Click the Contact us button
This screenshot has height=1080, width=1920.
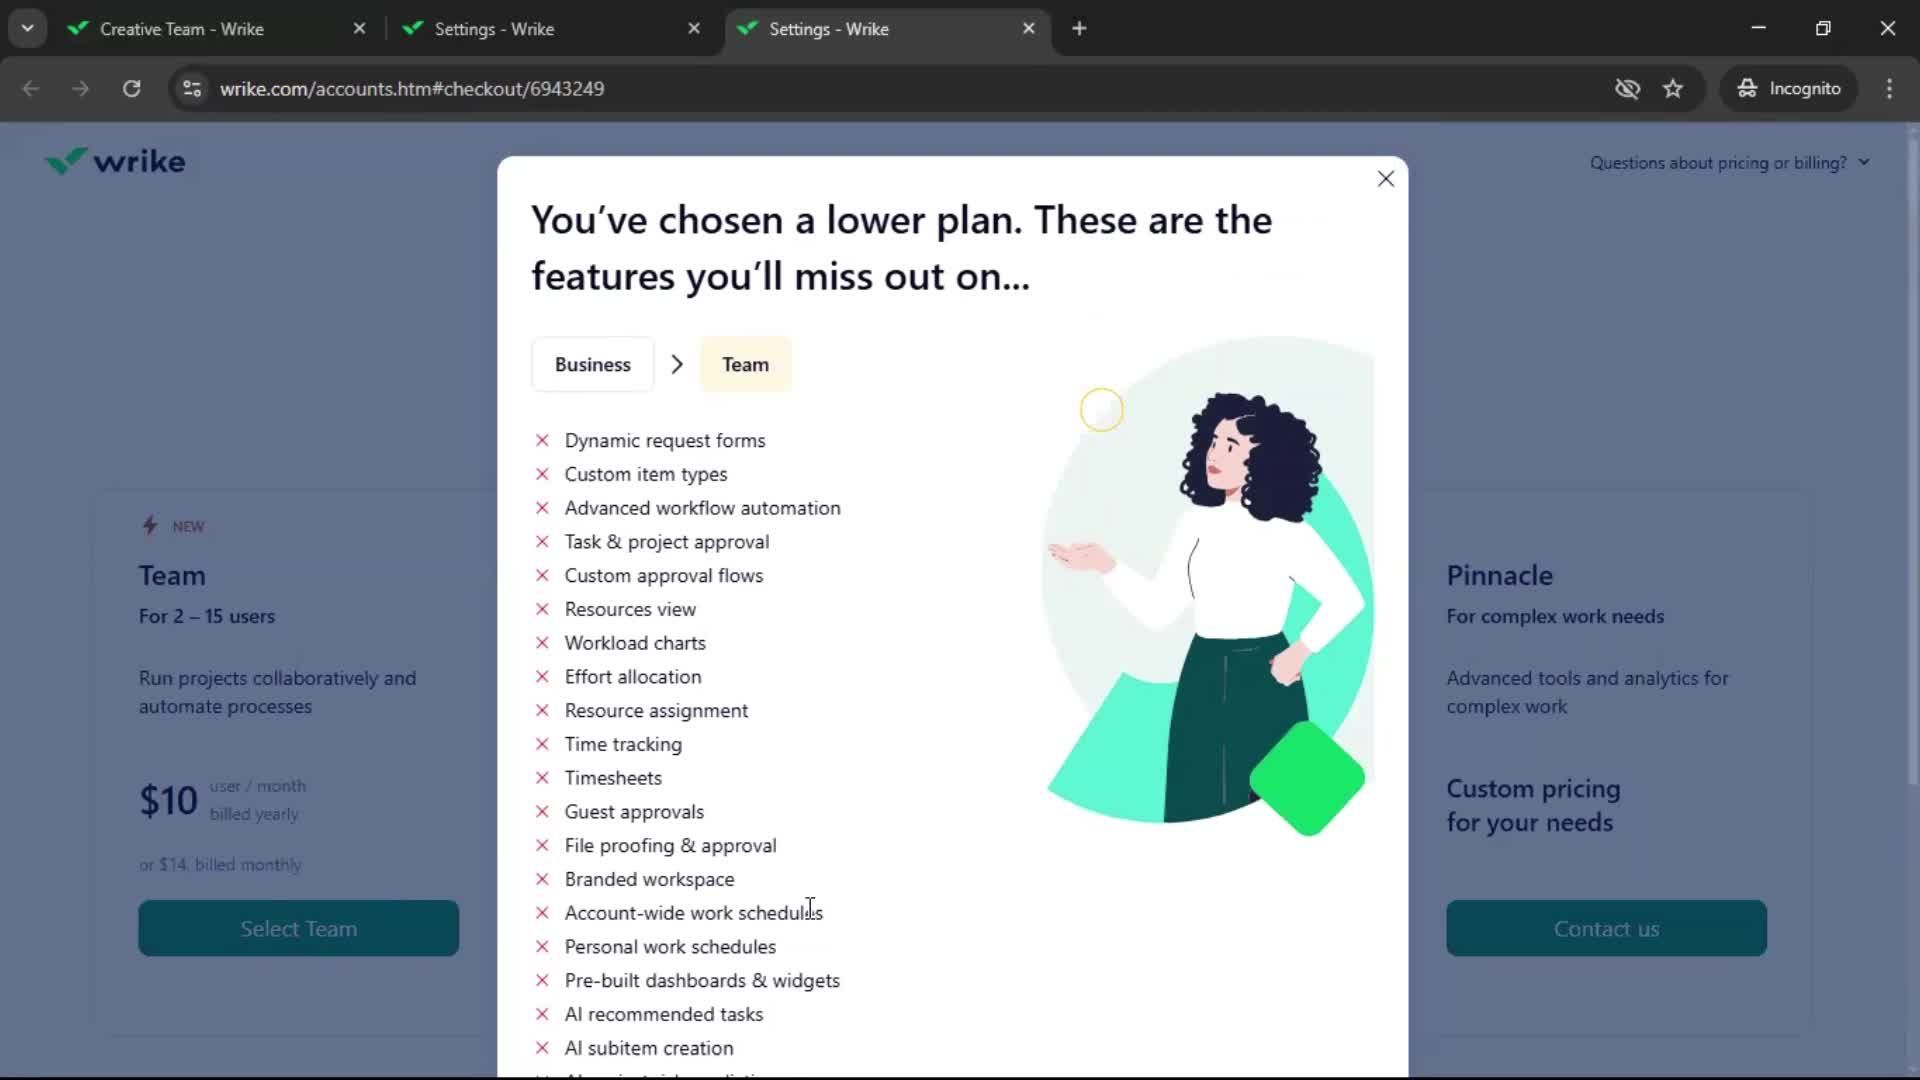(1606, 928)
